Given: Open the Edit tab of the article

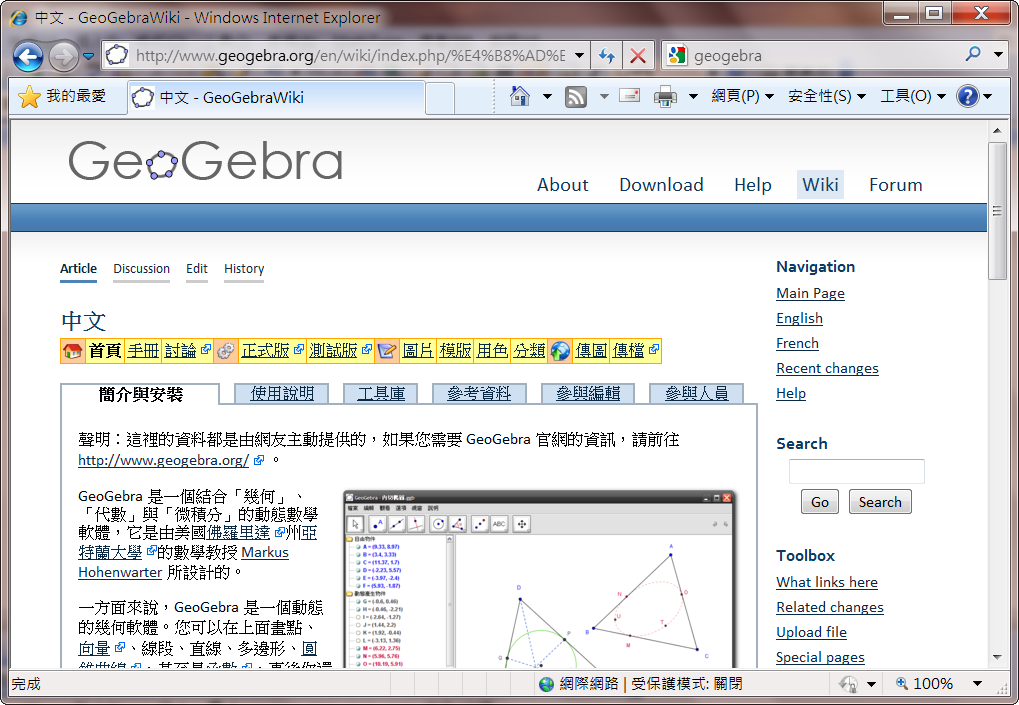Looking at the screenshot, I should click(196, 269).
